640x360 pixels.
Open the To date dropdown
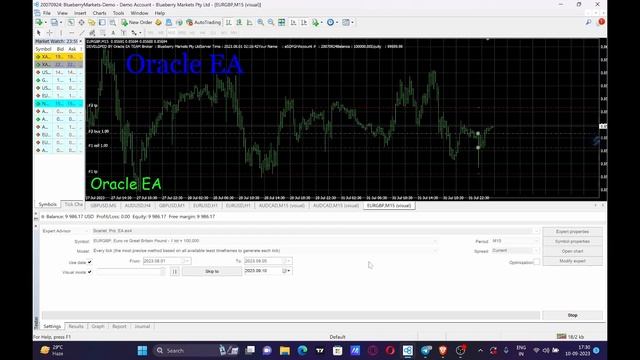[x=289, y=261]
